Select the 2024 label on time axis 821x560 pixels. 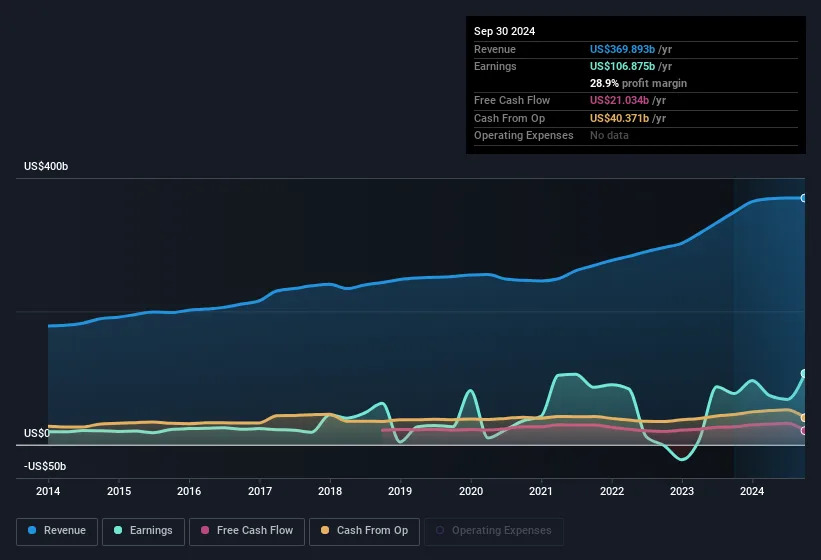click(x=752, y=491)
